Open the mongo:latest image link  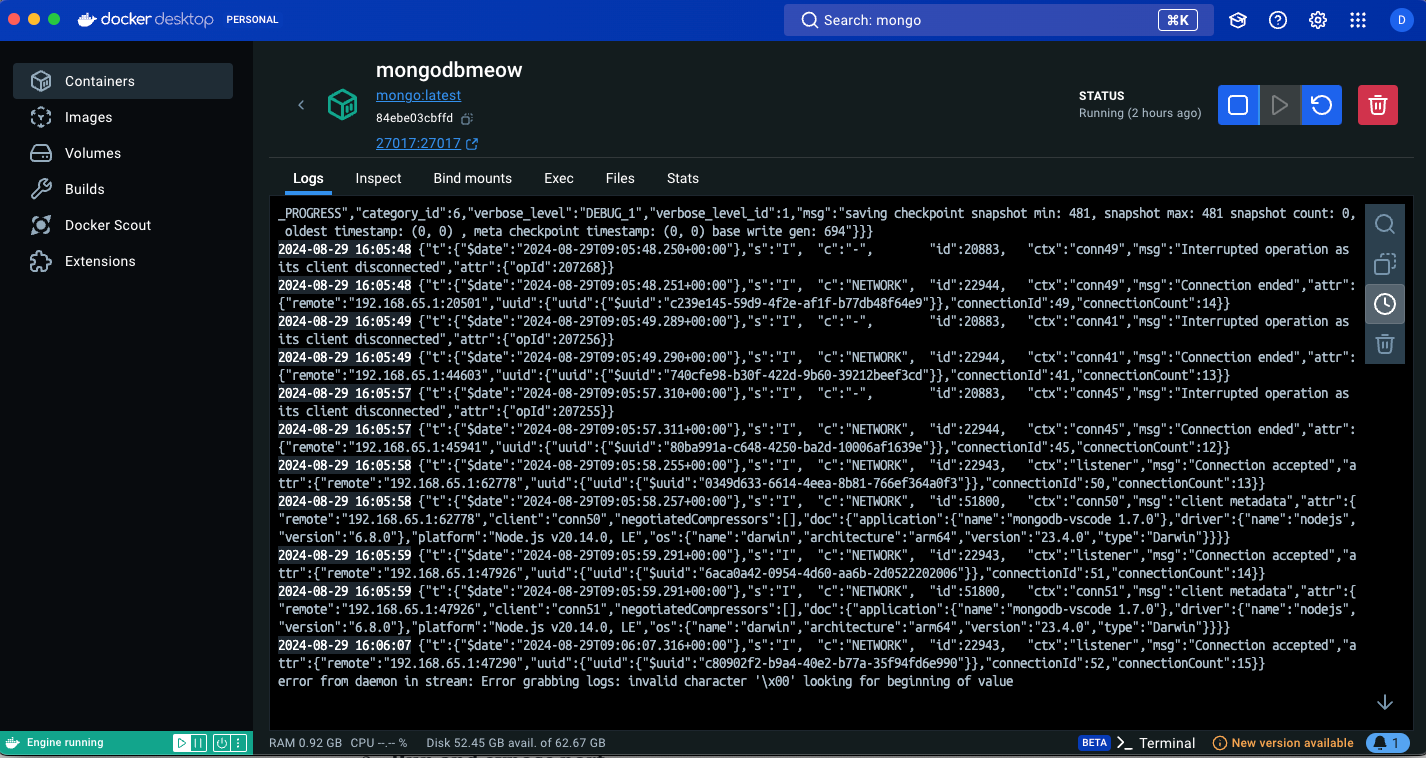pyautogui.click(x=418, y=95)
